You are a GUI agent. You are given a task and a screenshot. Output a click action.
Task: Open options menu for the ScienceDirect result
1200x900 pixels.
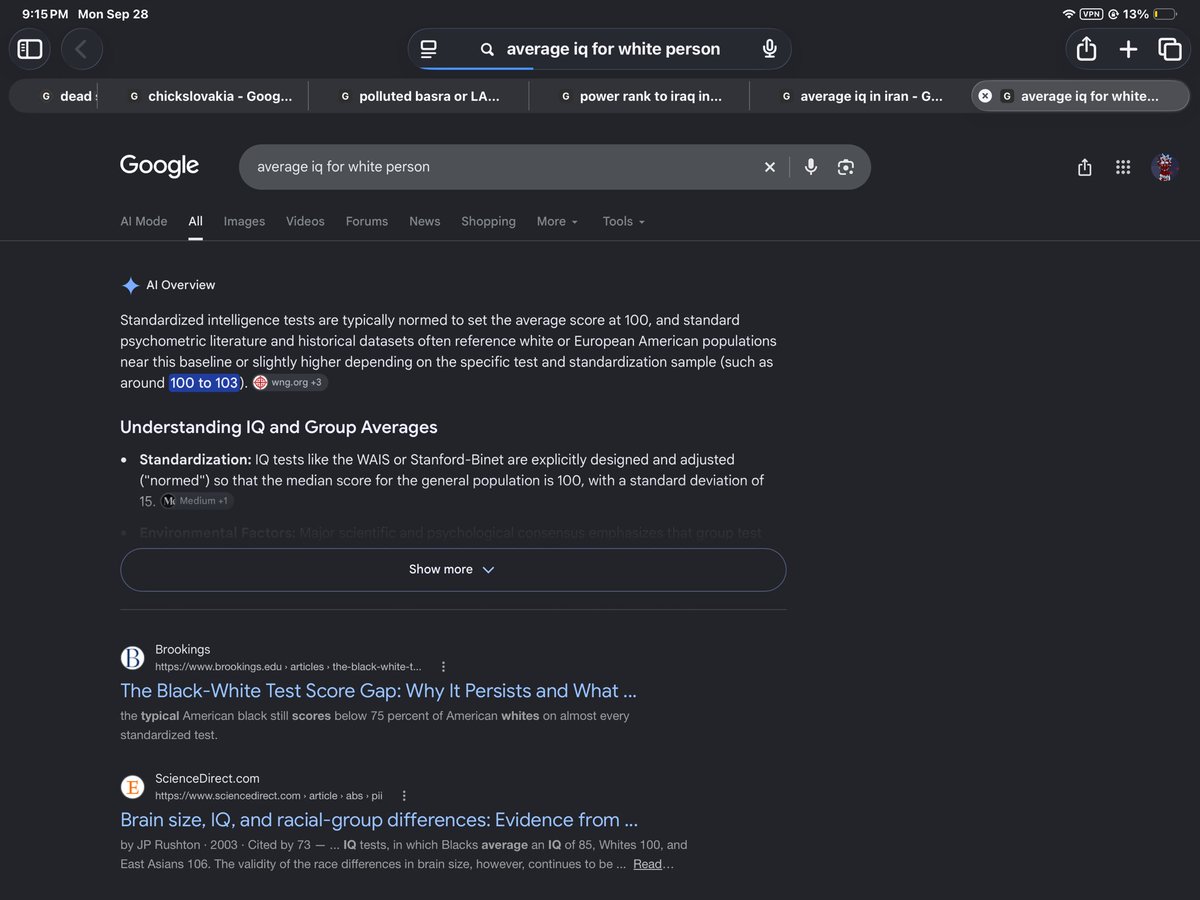coord(404,796)
